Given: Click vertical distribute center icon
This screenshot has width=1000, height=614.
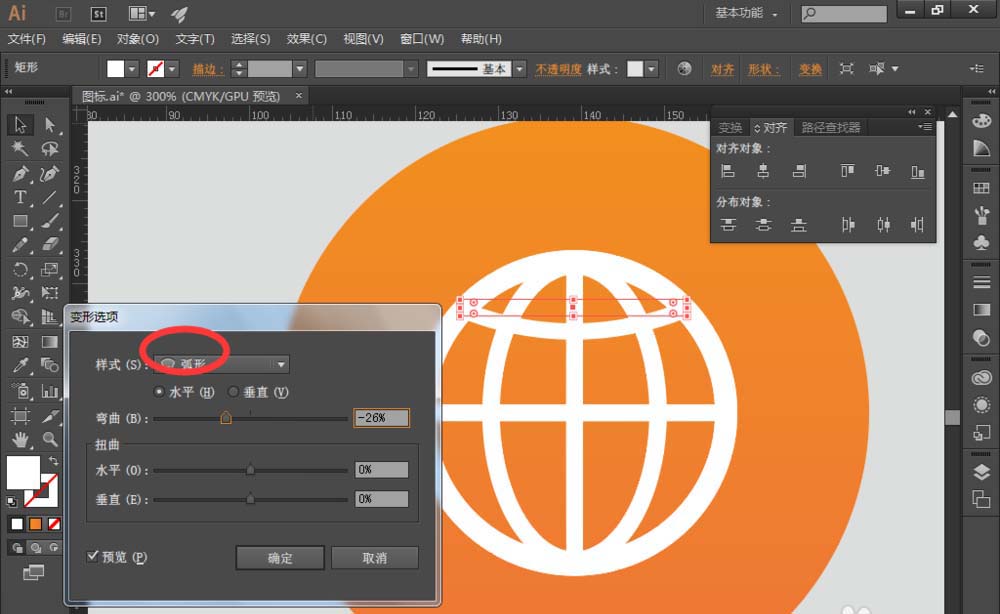Looking at the screenshot, I should tap(763, 224).
